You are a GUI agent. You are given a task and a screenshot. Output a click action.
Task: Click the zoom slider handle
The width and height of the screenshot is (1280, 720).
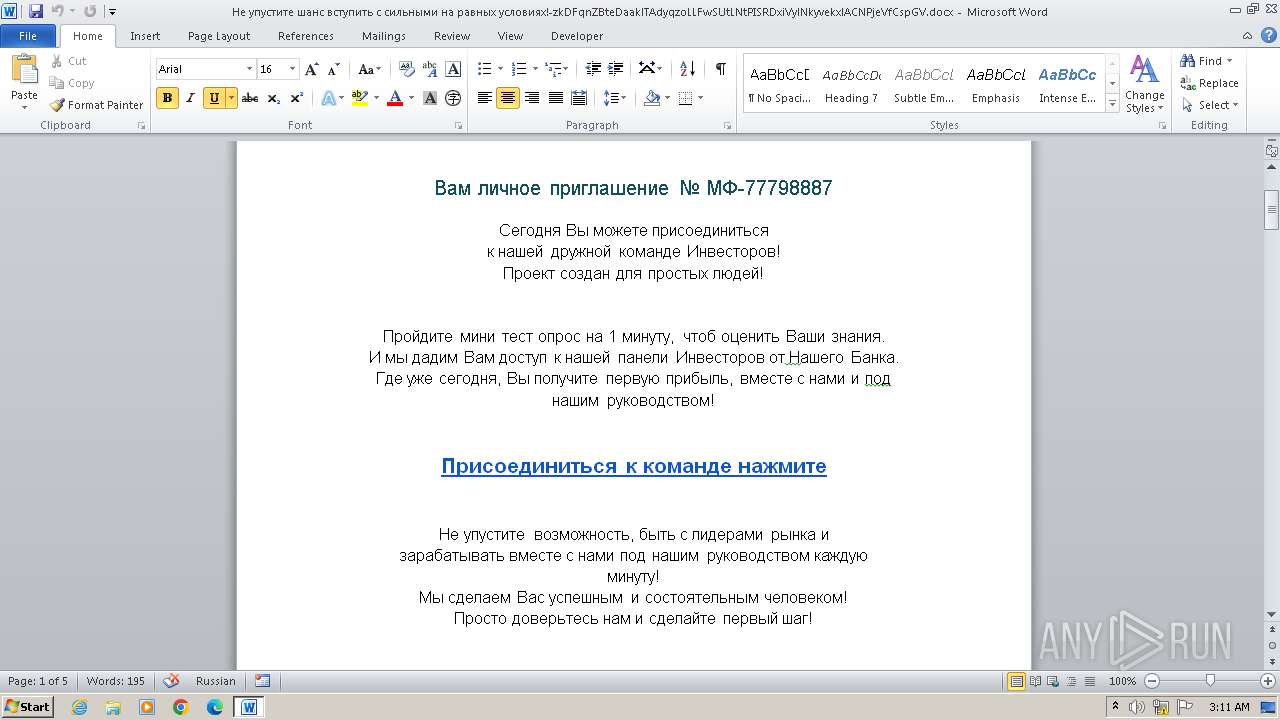[1210, 681]
